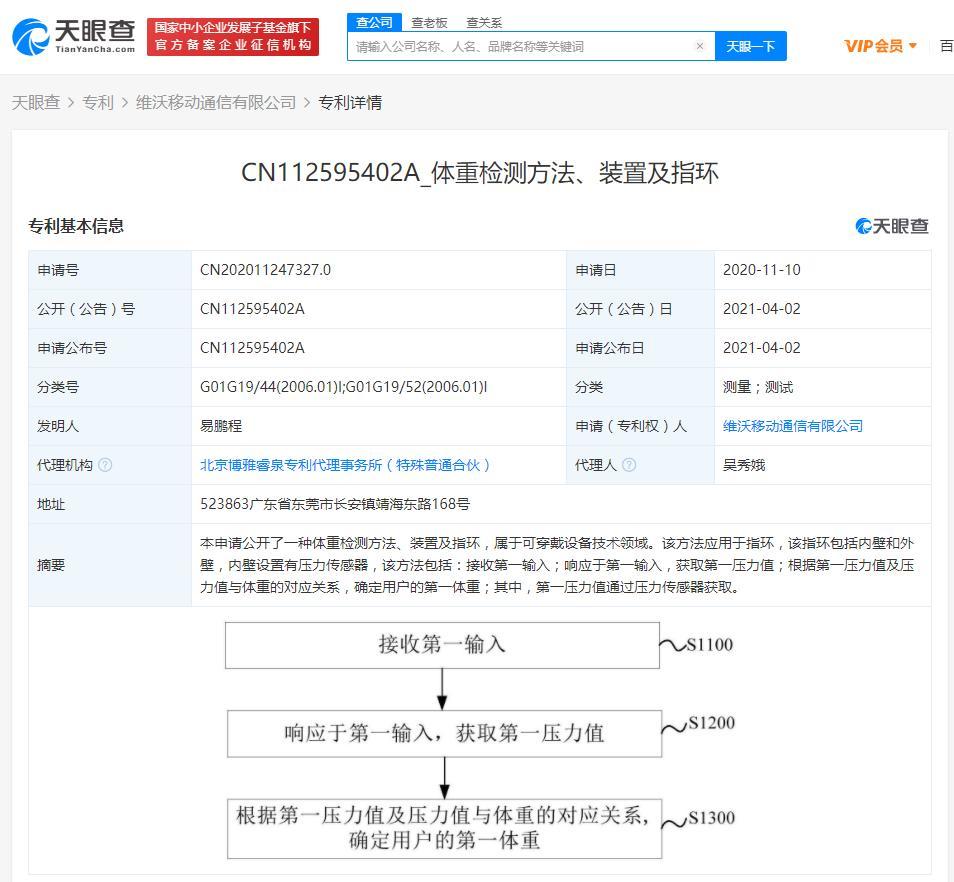This screenshot has width=954, height=882.
Task: Select the 查公司 search tab
Action: coord(374,23)
